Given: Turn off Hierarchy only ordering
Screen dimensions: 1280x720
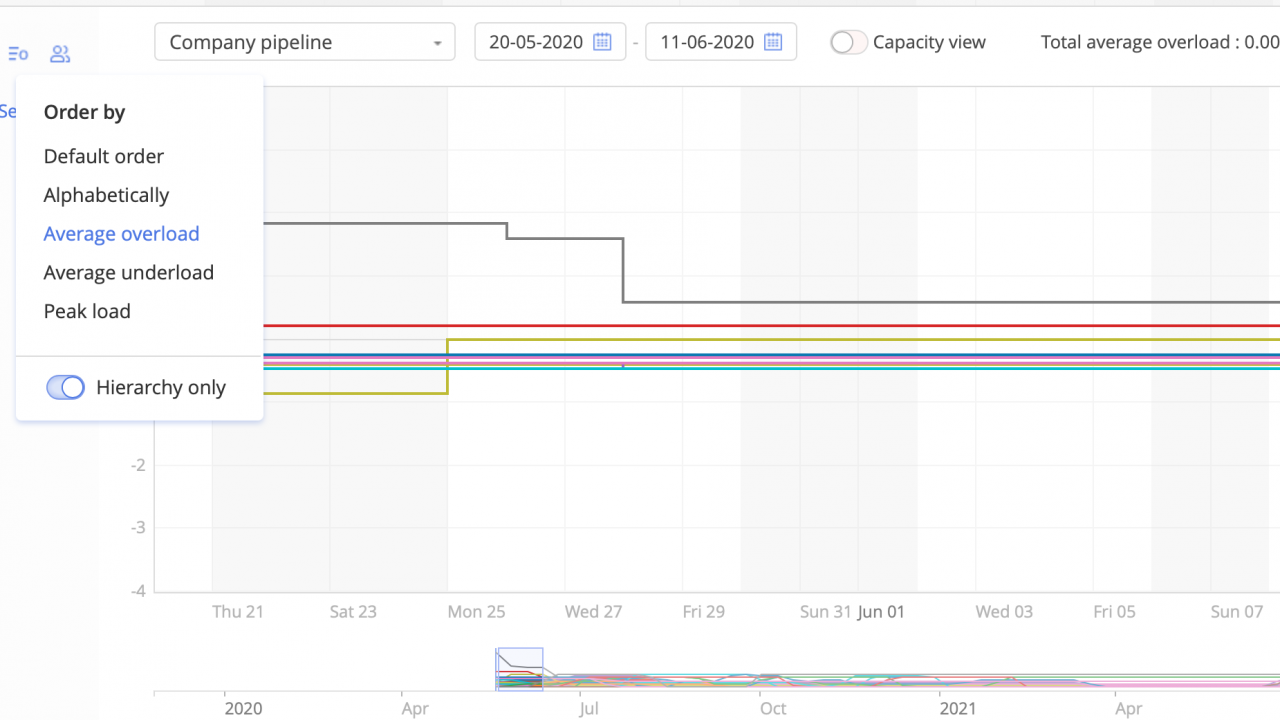Looking at the screenshot, I should (65, 387).
